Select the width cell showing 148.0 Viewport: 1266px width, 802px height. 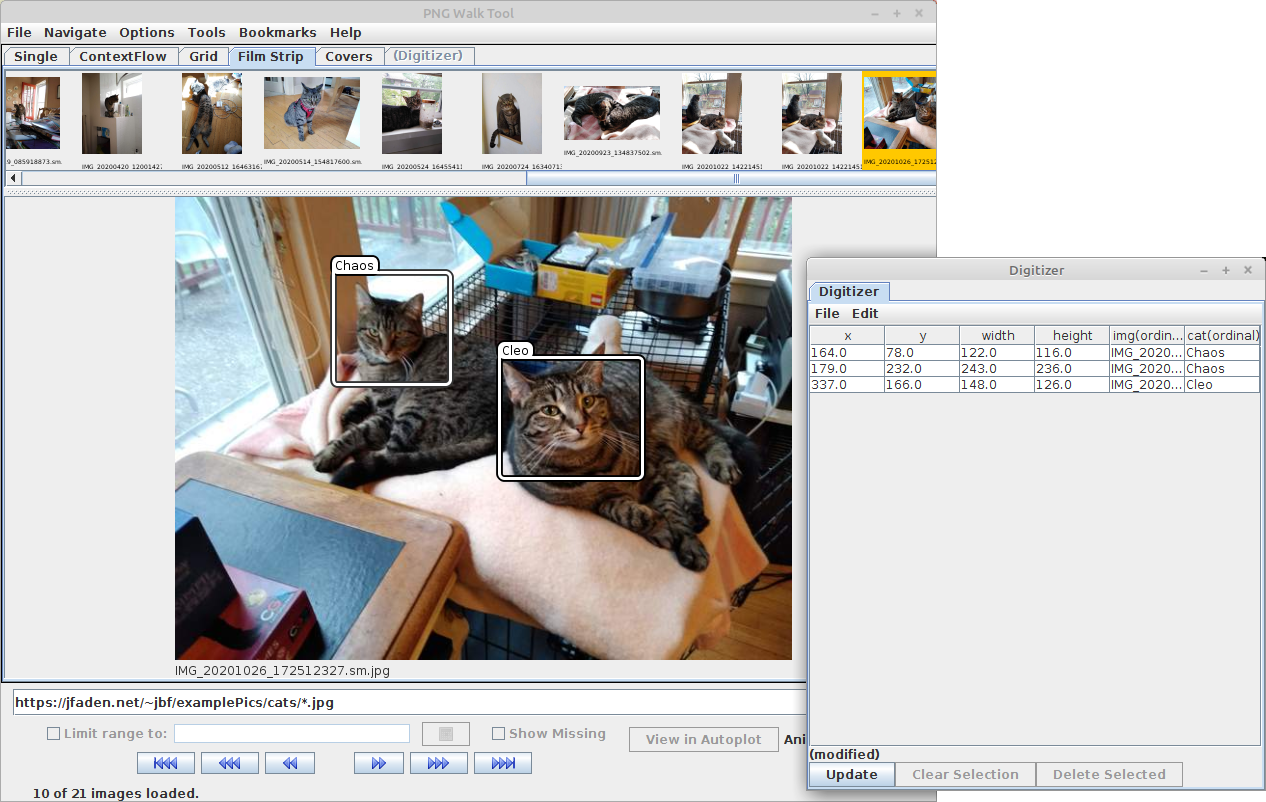coord(997,385)
